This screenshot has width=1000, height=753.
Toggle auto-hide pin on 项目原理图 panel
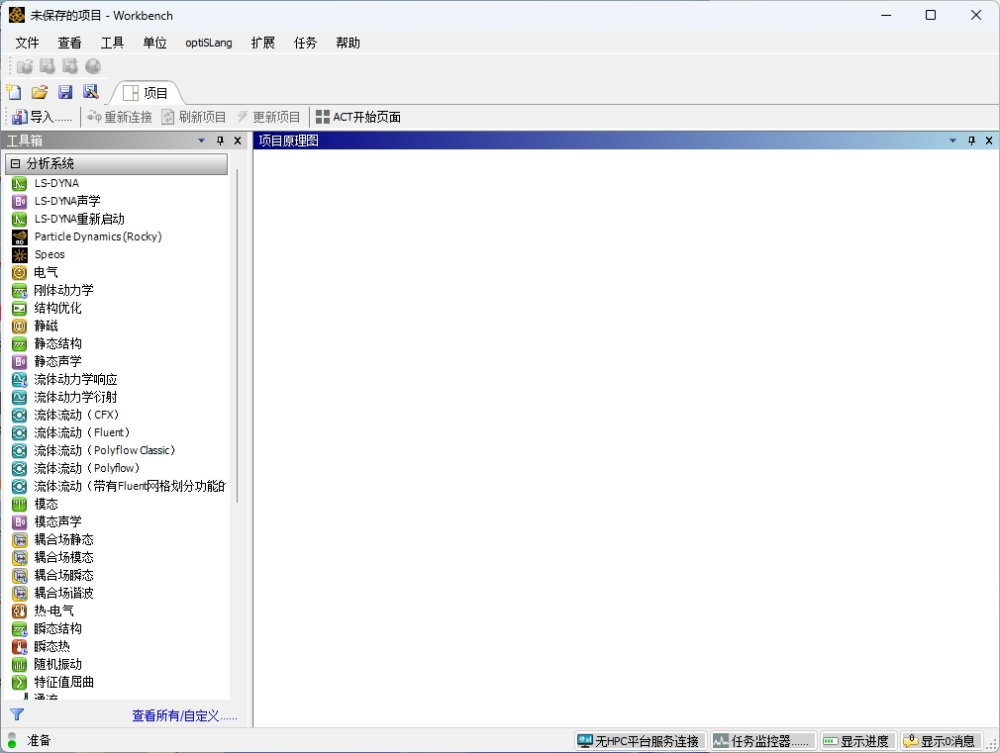971,141
